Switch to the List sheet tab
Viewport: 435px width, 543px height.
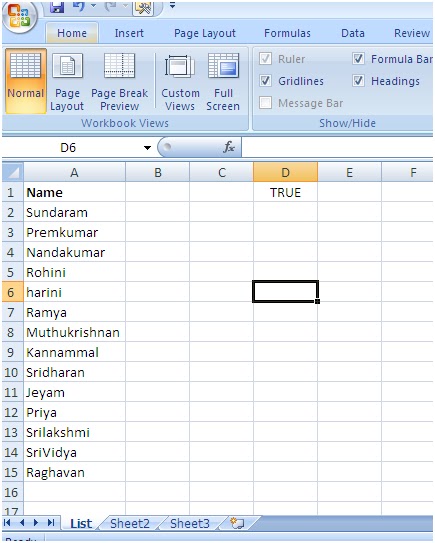(81, 523)
